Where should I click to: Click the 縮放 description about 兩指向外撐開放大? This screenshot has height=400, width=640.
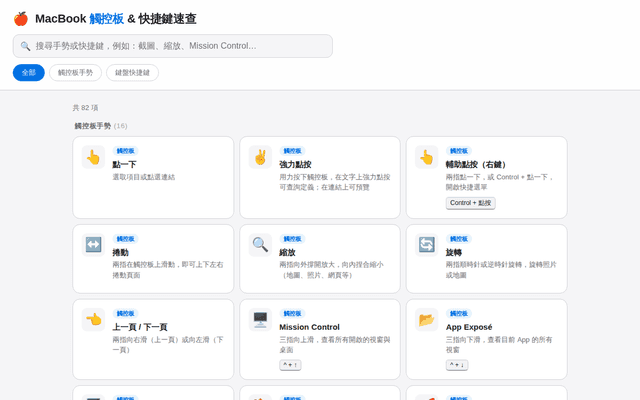[x=331, y=270]
